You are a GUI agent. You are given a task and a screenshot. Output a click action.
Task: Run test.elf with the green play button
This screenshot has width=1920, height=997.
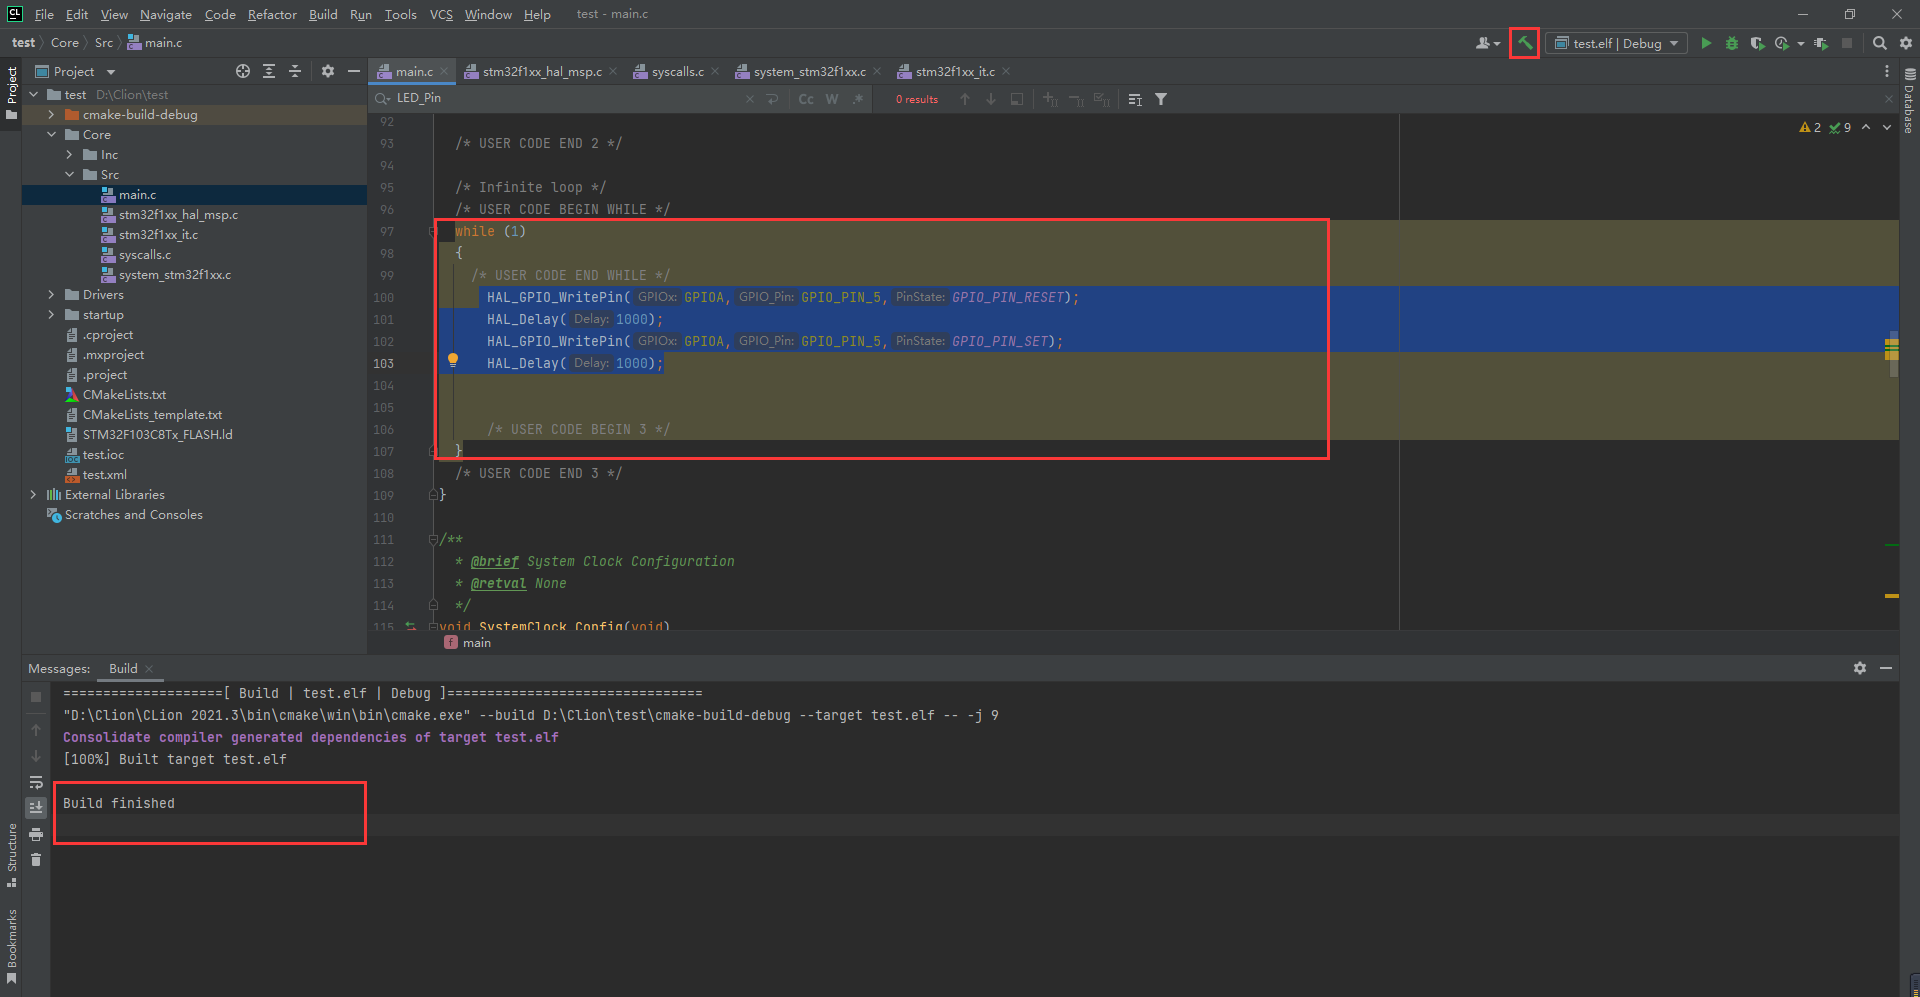pyautogui.click(x=1706, y=43)
